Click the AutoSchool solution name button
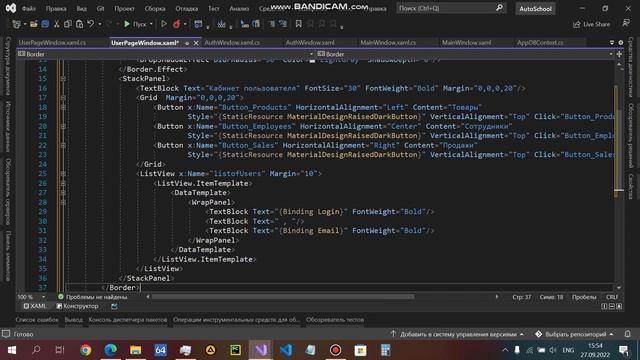 [x=535, y=9]
